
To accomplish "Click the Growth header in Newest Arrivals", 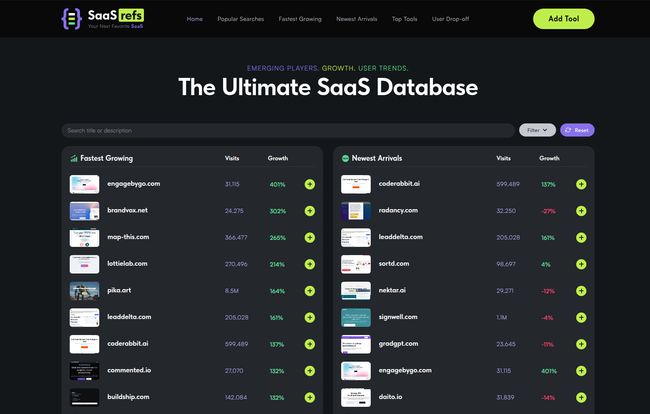I will coord(549,158).
